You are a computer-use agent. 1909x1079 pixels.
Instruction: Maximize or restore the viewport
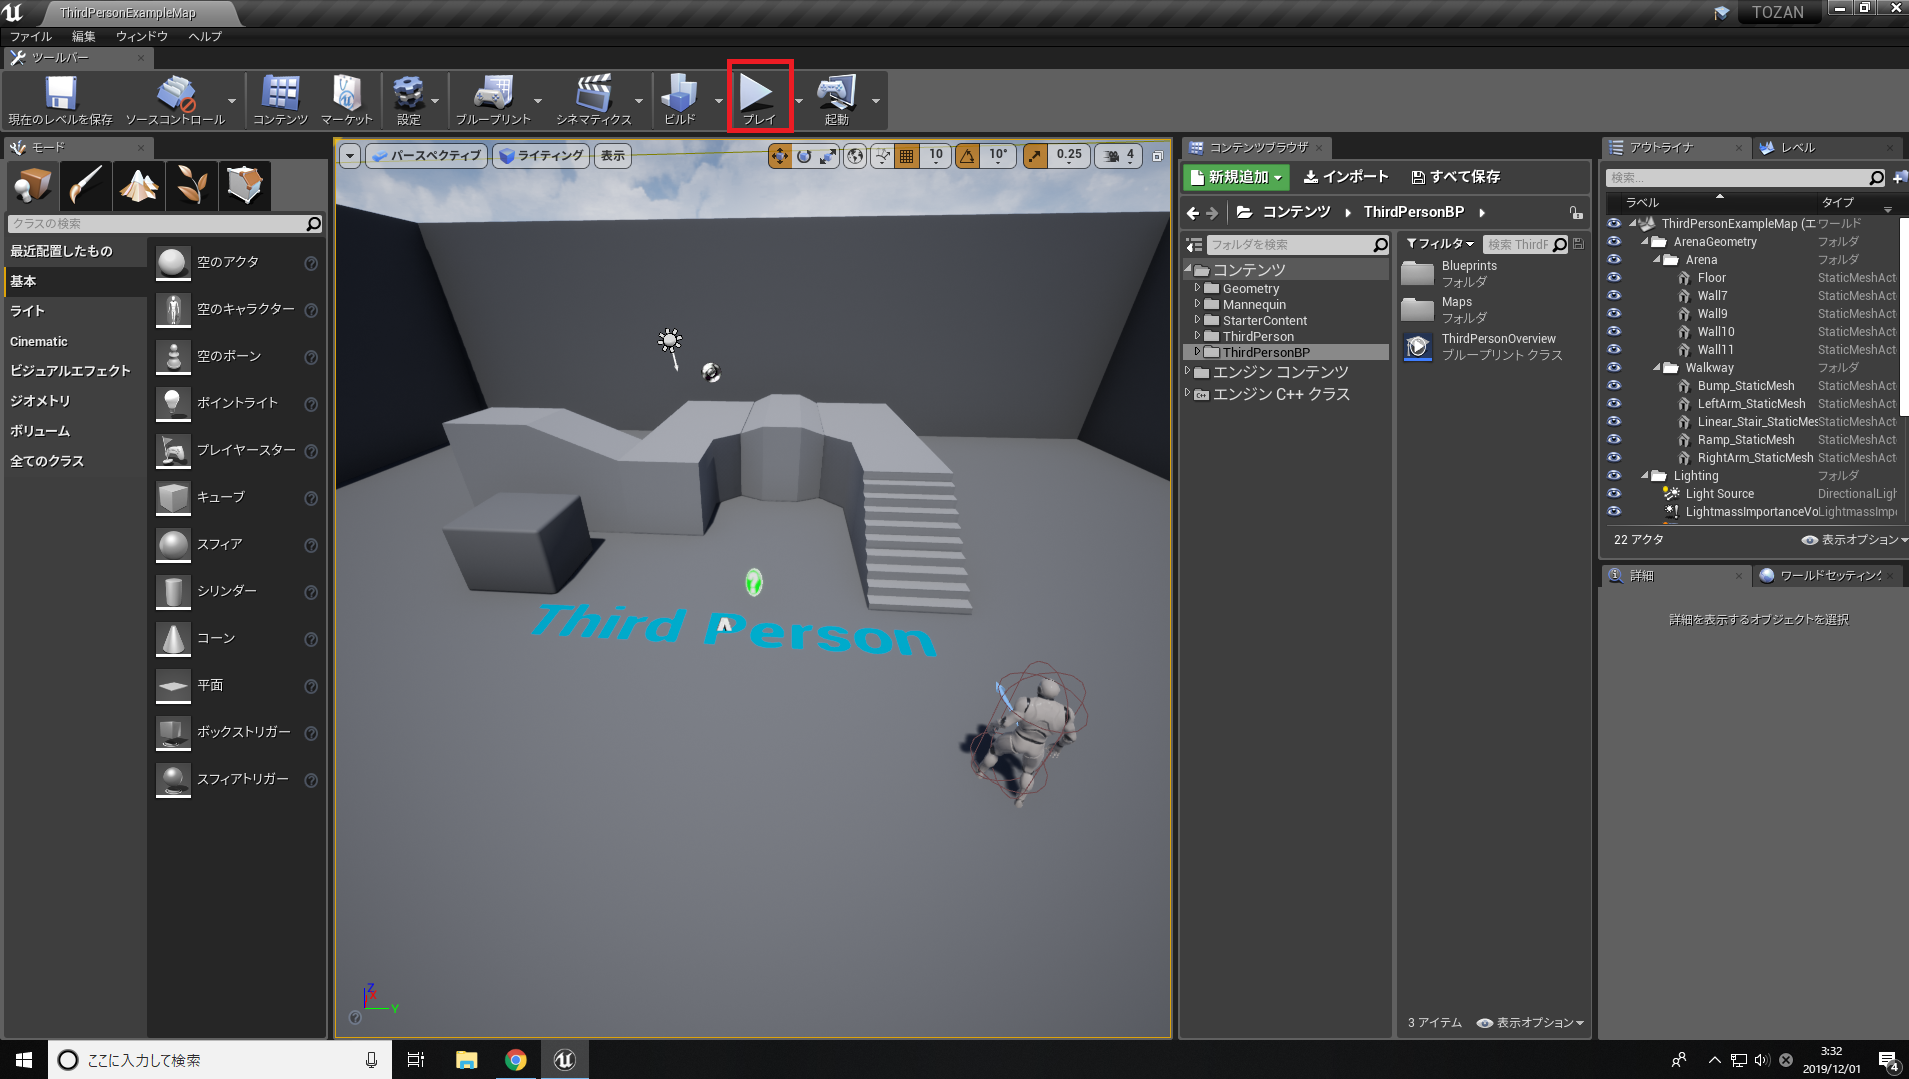[1158, 156]
